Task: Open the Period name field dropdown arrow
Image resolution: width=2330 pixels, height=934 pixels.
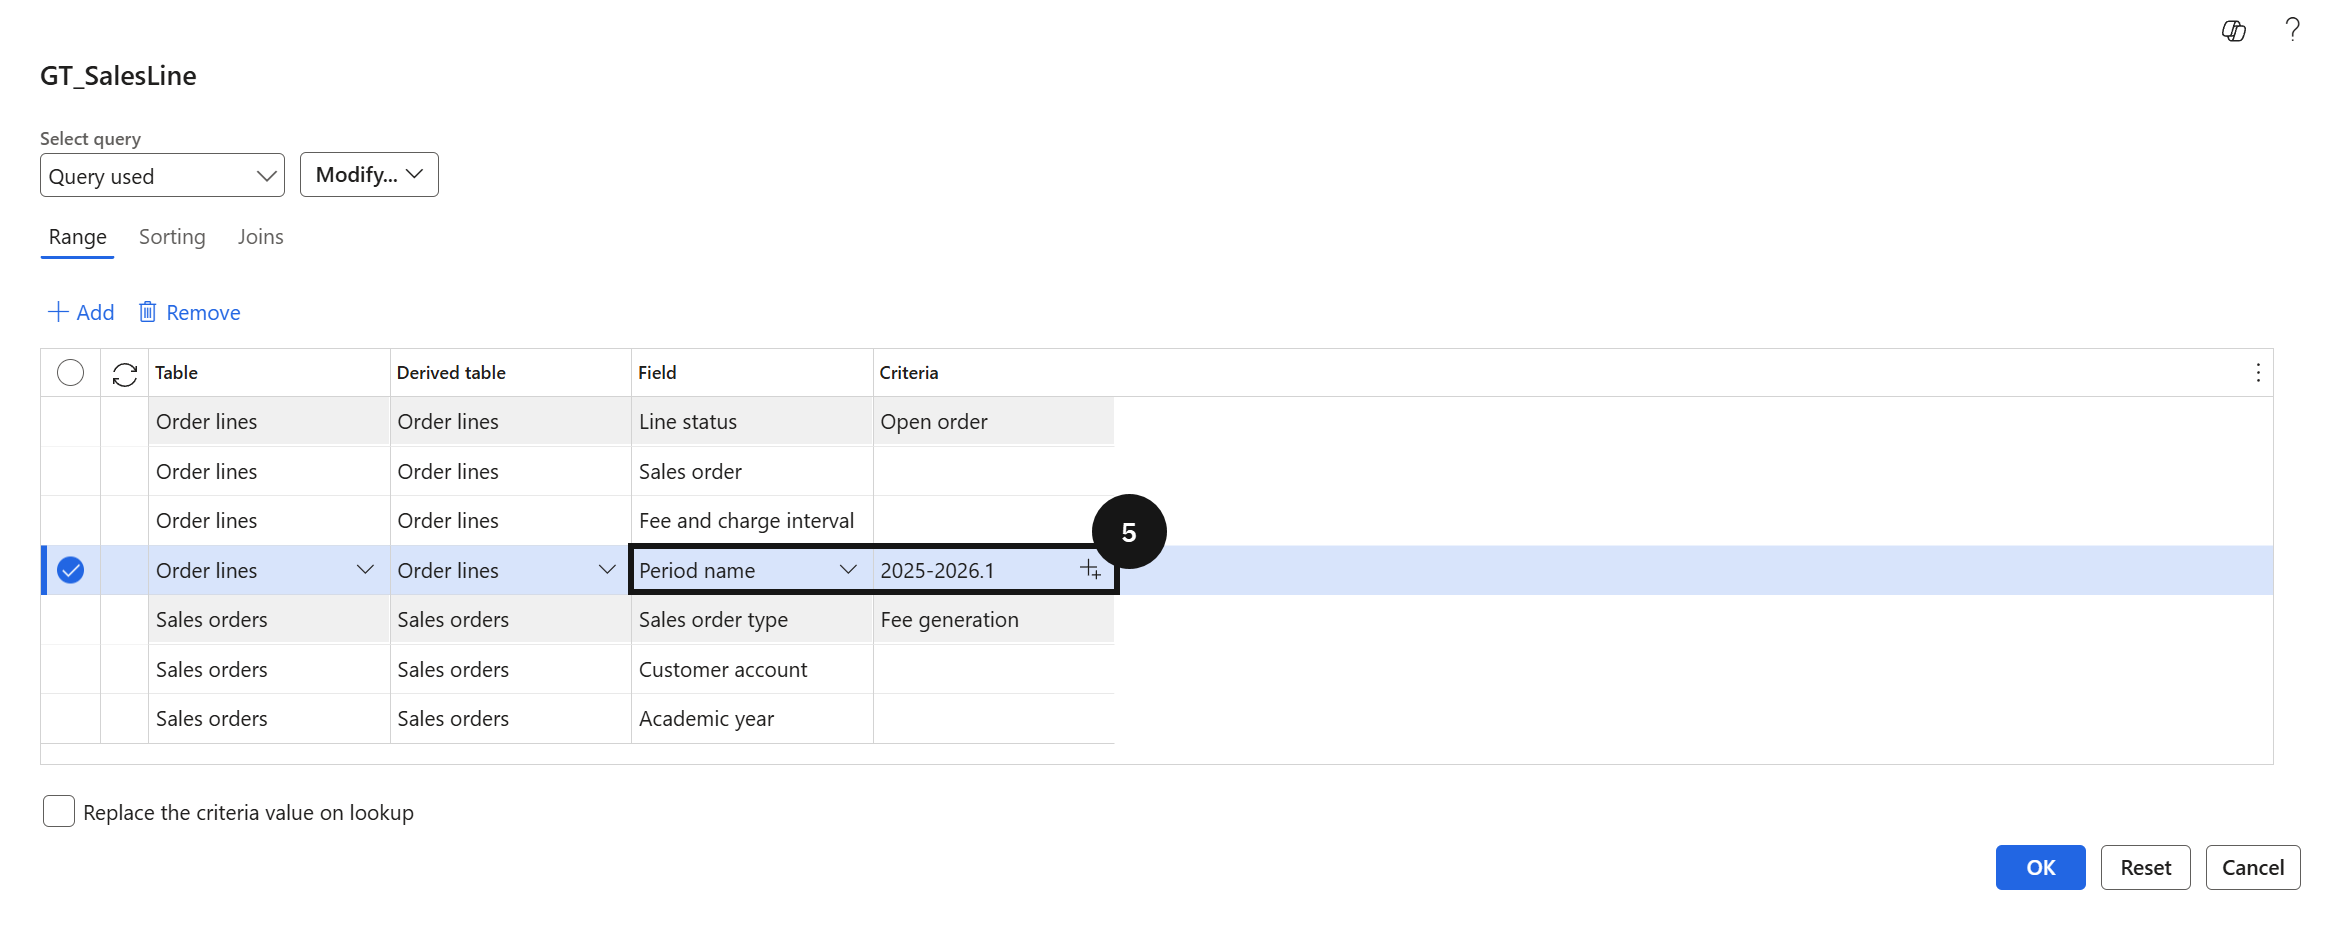Action: pyautogui.click(x=848, y=570)
